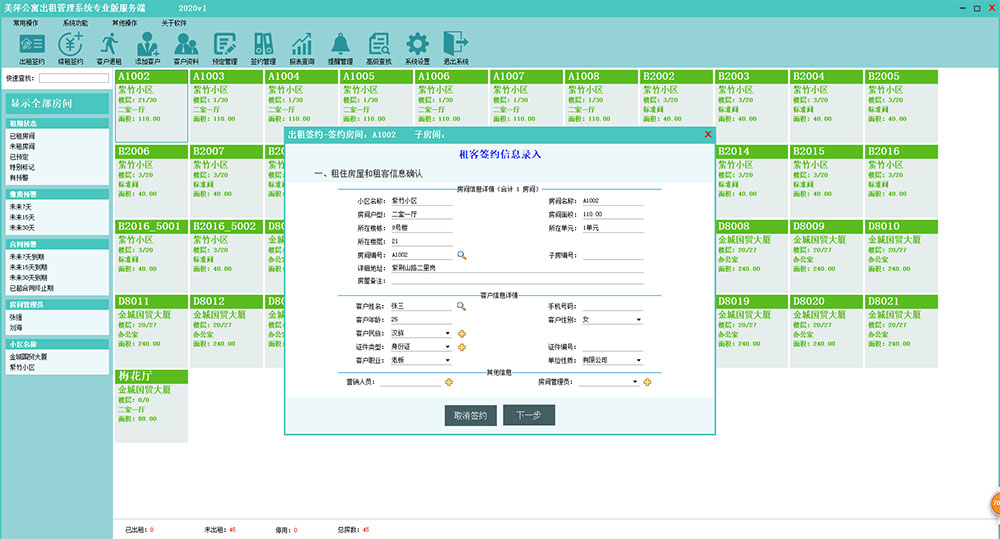Click the 续租签约 toolbar icon
Screen dimensions: 1000x539
tap(70, 47)
